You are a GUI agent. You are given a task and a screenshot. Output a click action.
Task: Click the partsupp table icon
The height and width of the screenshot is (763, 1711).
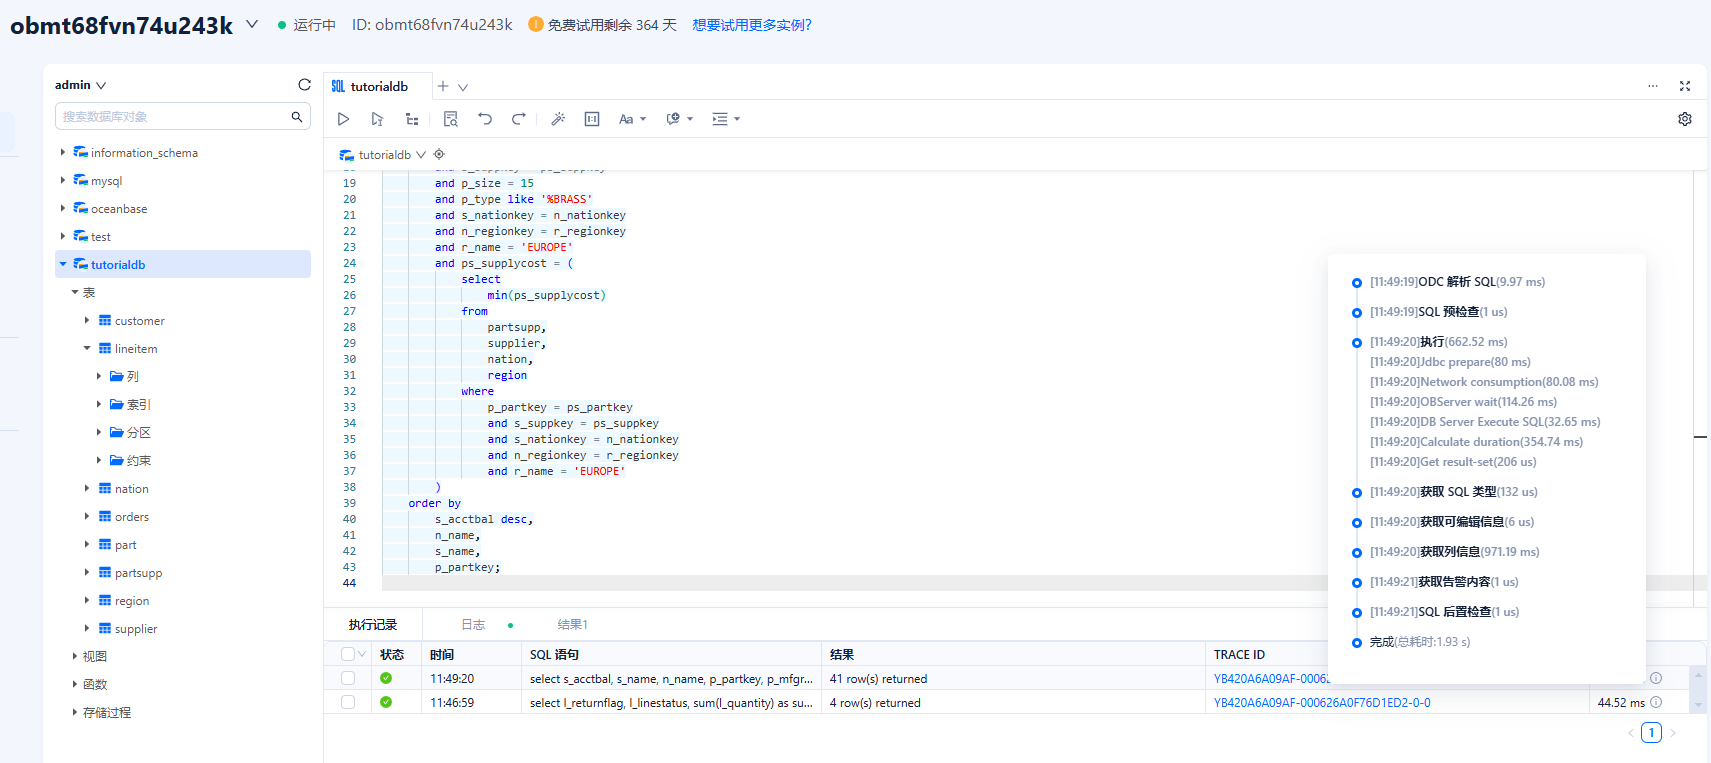[105, 573]
